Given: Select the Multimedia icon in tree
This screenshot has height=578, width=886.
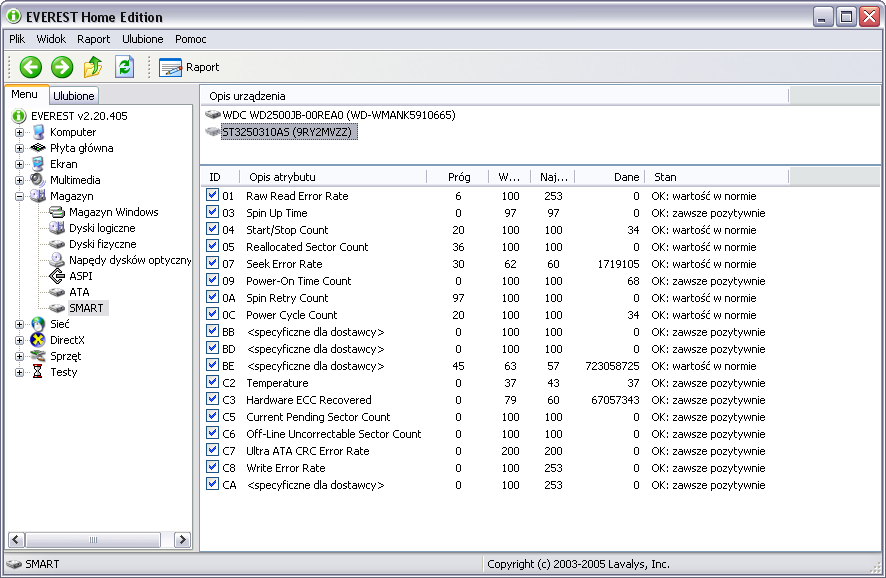Looking at the screenshot, I should (38, 180).
